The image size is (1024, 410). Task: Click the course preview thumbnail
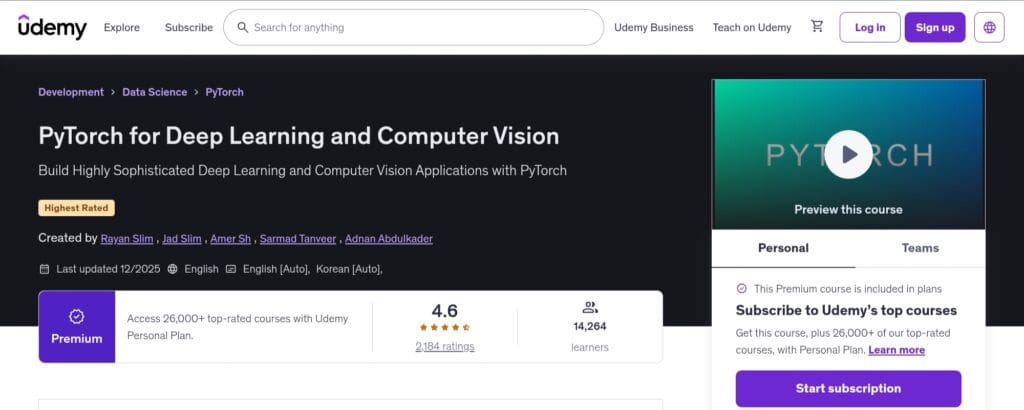click(x=848, y=155)
